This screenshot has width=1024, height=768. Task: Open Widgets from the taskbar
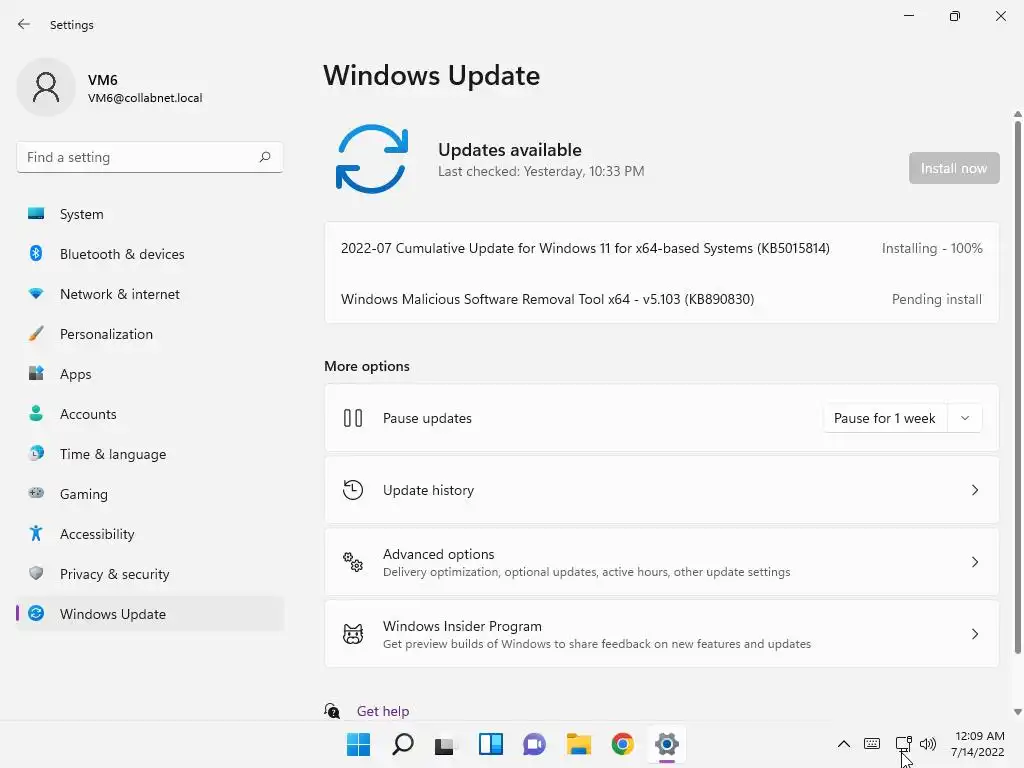(x=490, y=744)
